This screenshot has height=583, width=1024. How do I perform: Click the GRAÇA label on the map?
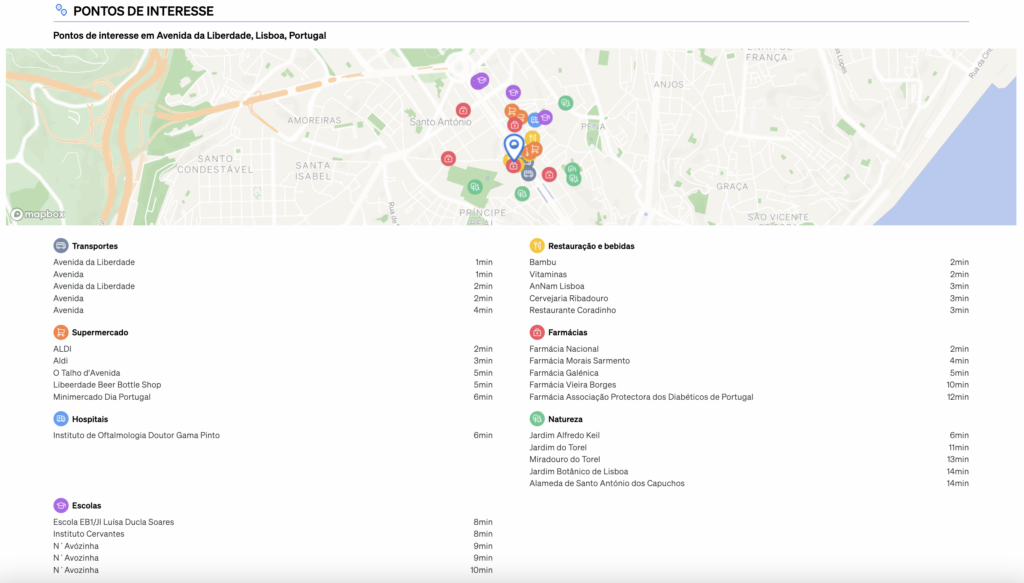pos(732,186)
